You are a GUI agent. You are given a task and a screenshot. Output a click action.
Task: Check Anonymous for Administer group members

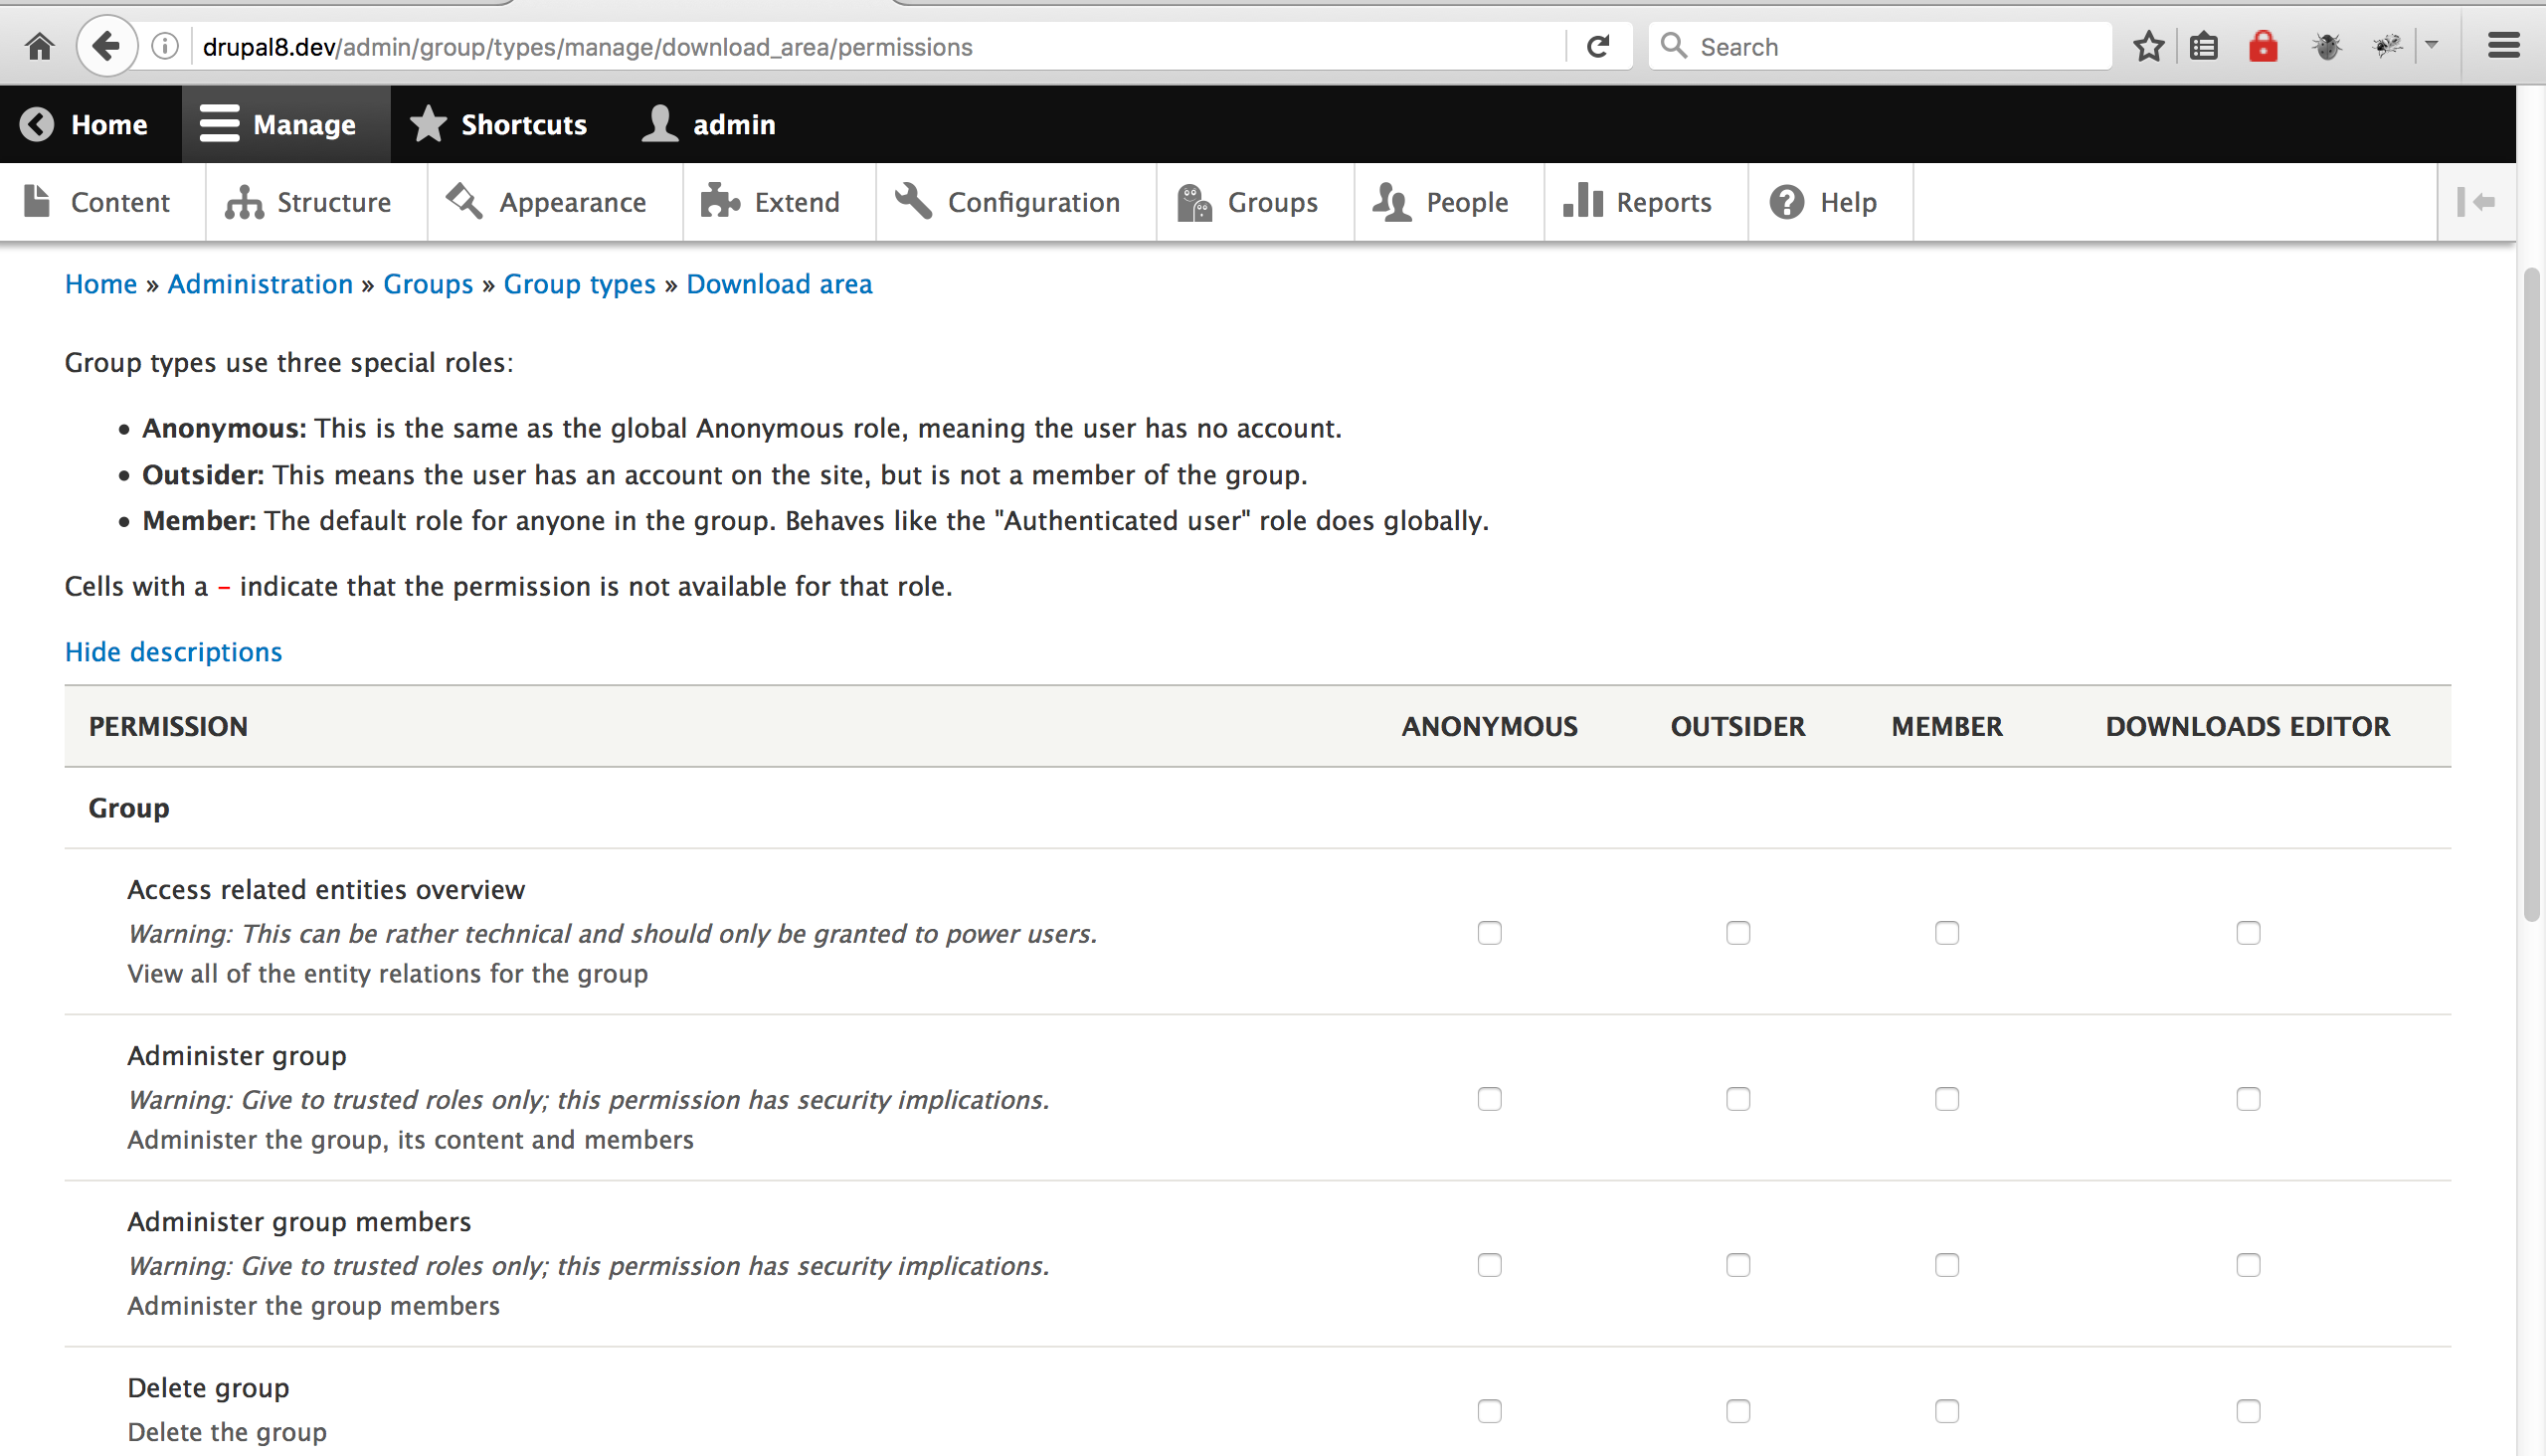tap(1489, 1265)
